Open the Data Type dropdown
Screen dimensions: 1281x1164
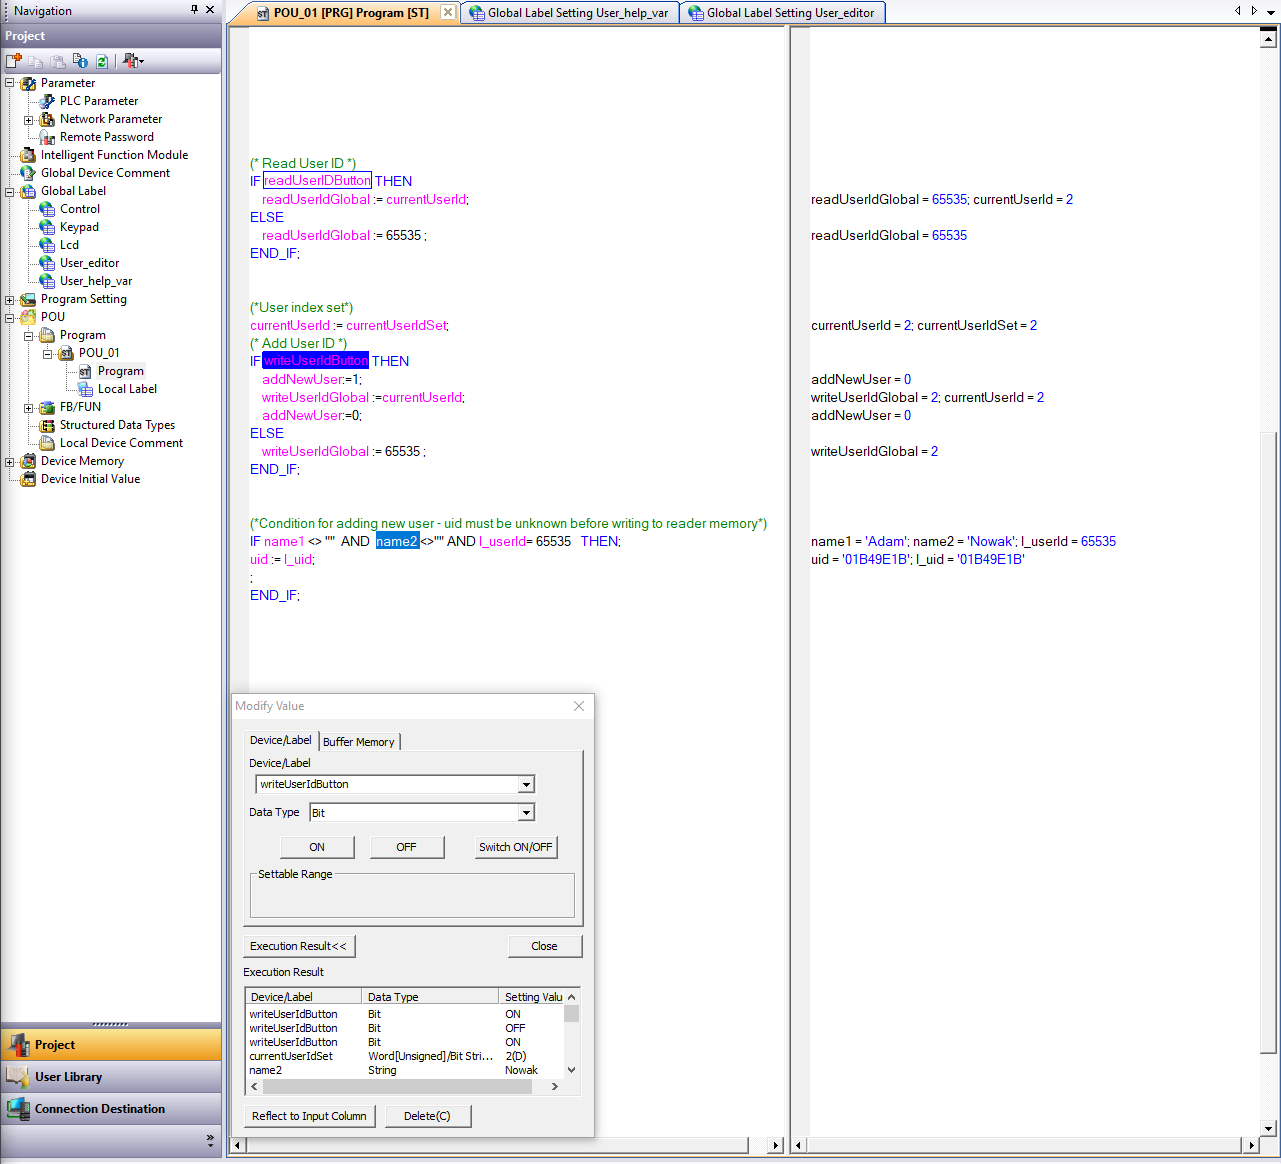(526, 813)
